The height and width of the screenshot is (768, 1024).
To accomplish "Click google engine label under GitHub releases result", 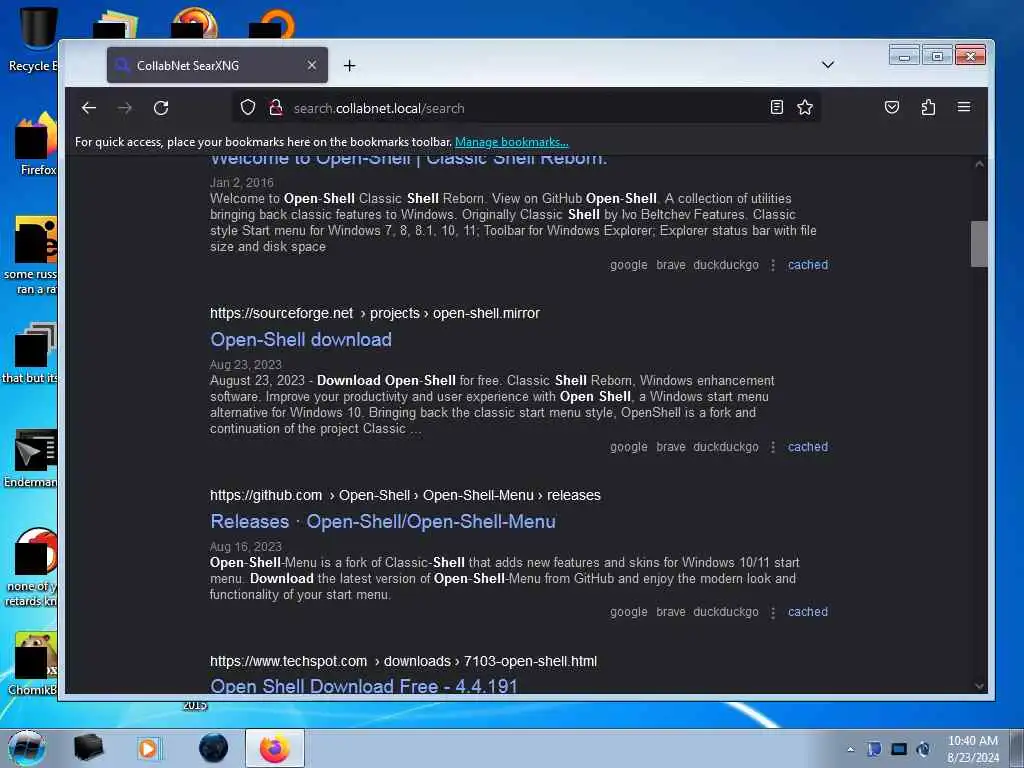I will click(x=628, y=612).
